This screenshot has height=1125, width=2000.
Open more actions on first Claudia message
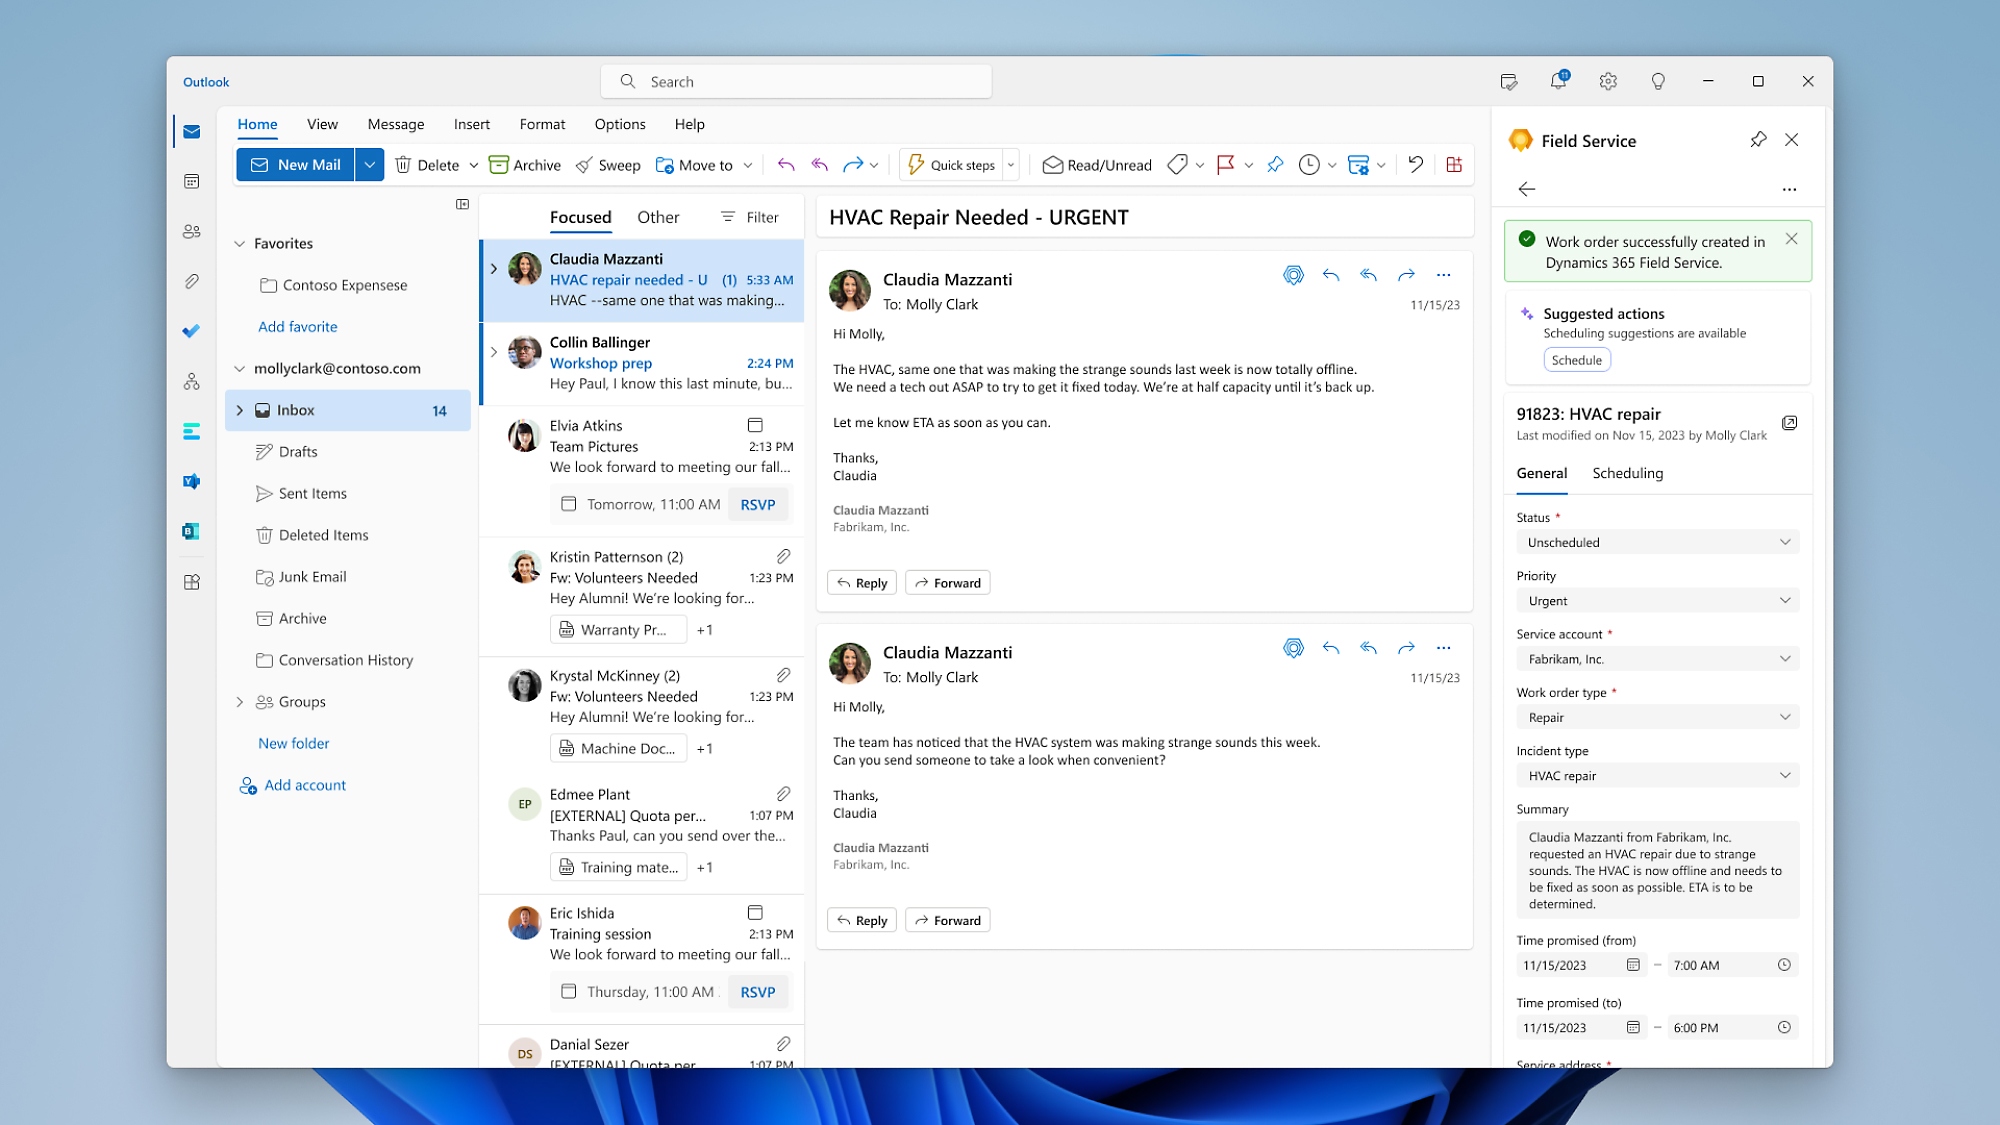pyautogui.click(x=1443, y=275)
